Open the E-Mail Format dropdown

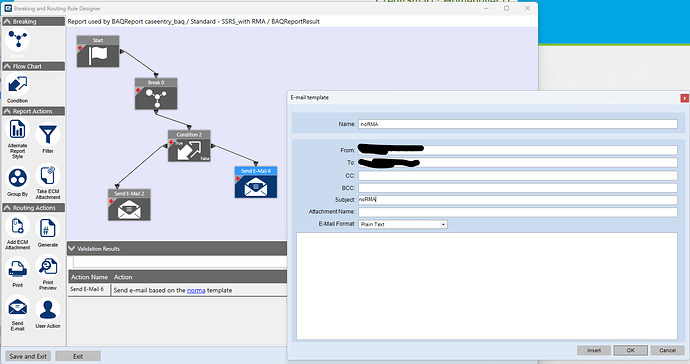(443, 224)
